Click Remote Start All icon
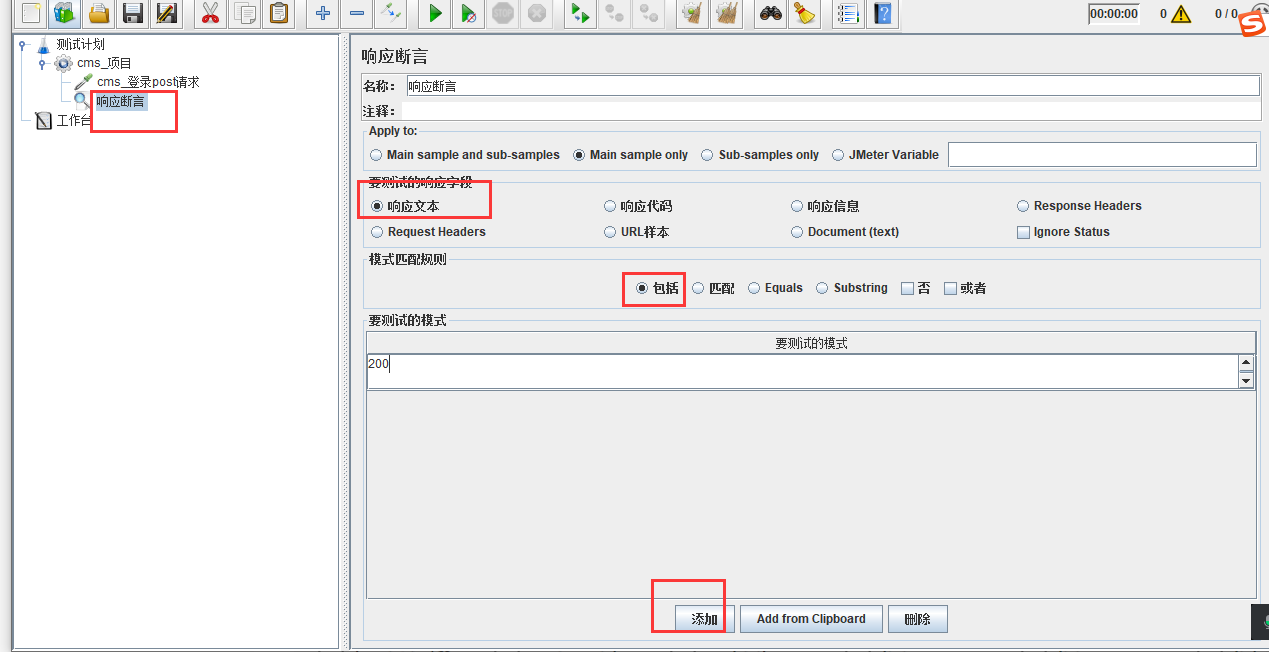 point(579,13)
